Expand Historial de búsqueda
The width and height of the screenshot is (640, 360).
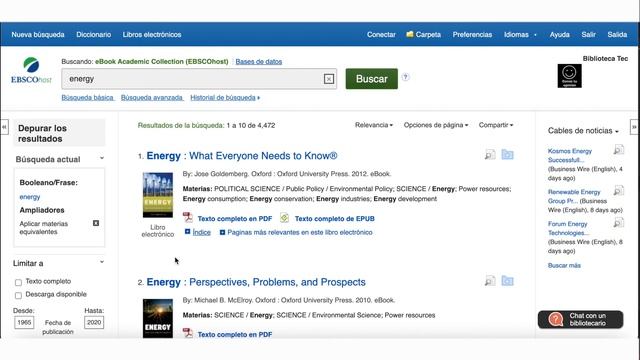(225, 98)
